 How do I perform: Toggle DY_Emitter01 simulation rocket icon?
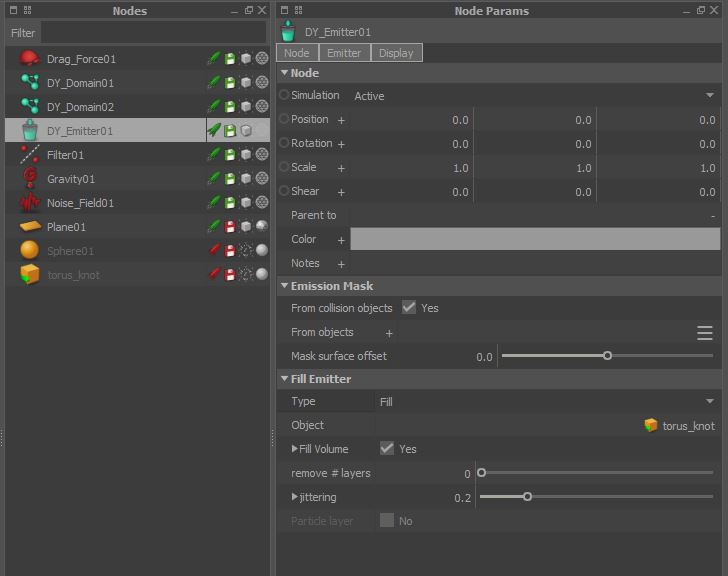point(214,130)
